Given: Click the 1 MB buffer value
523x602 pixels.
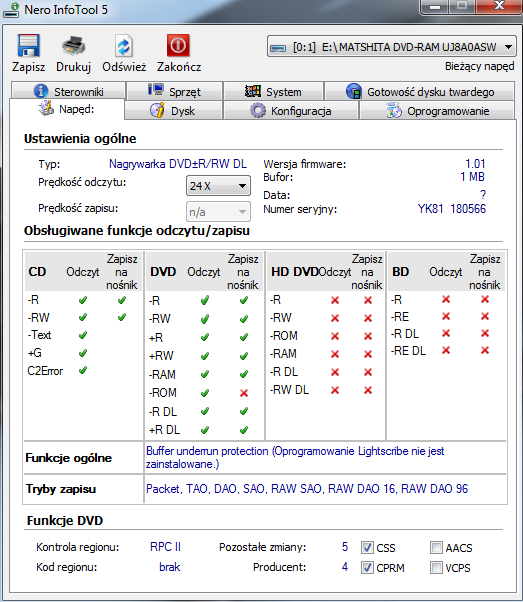Looking at the screenshot, I should tap(472, 177).
